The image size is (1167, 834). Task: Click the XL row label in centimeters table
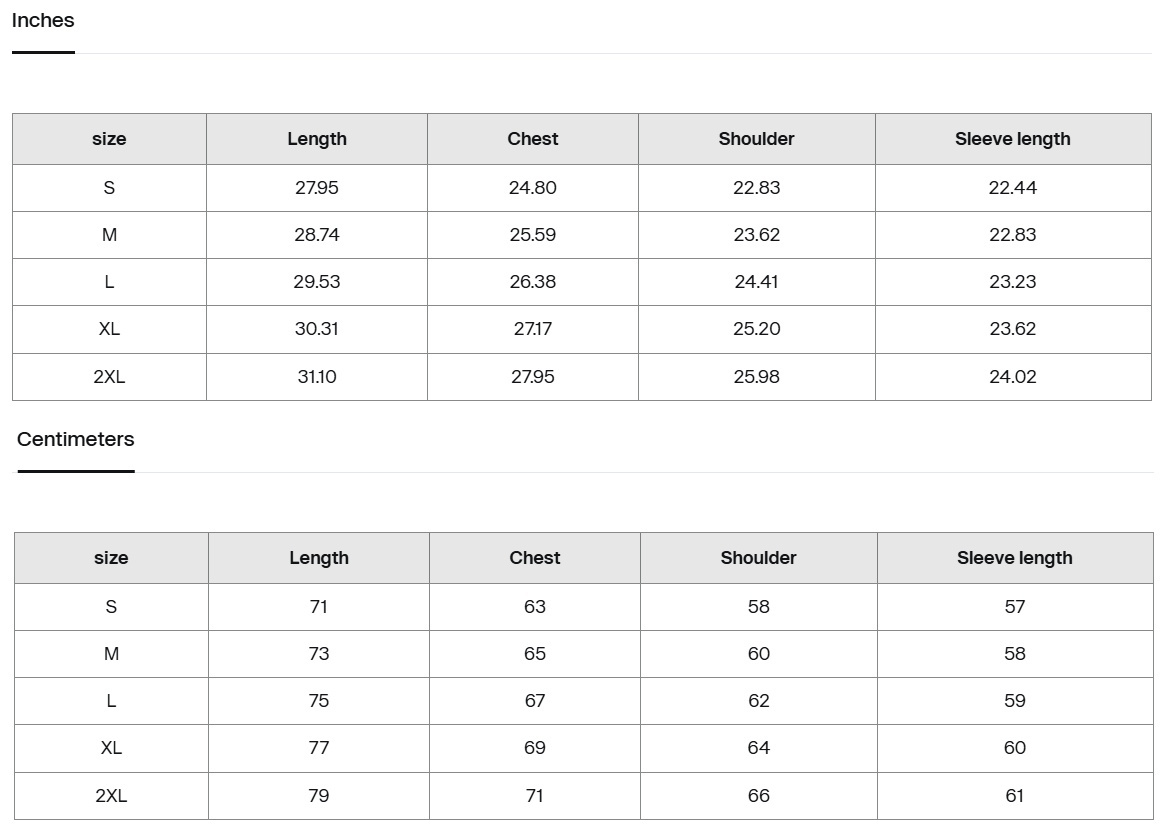111,748
